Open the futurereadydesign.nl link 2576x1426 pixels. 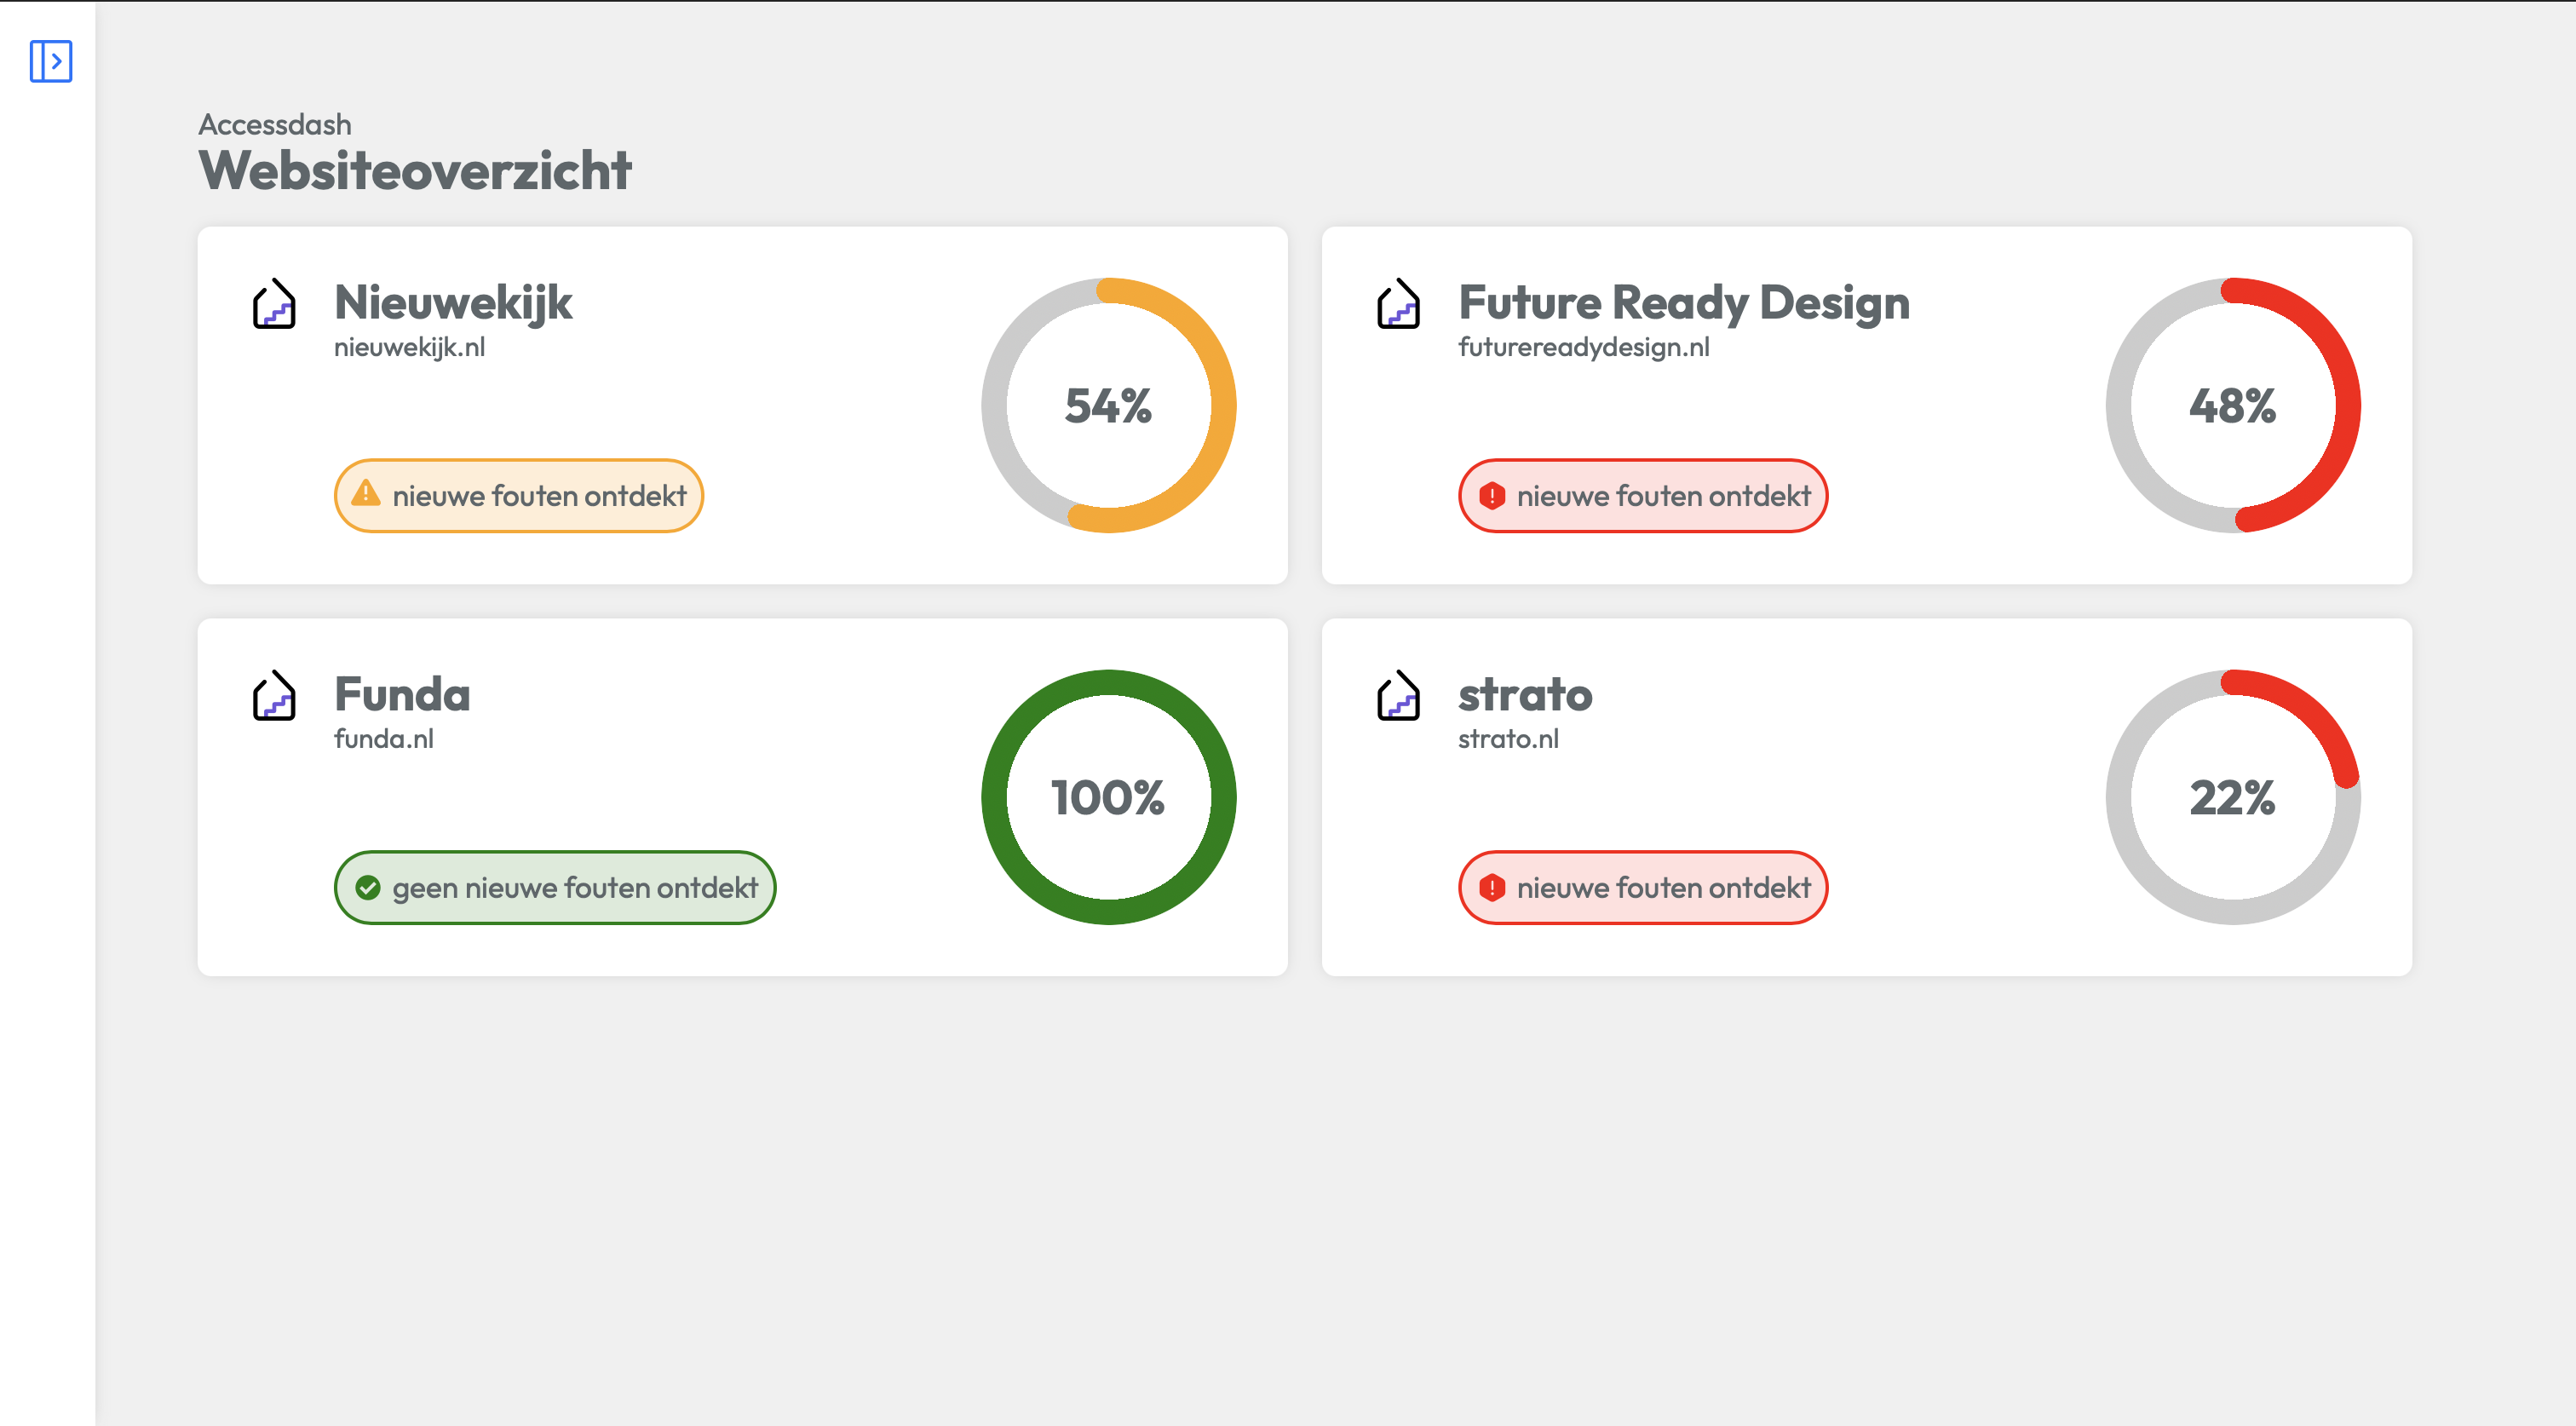[x=1583, y=348]
